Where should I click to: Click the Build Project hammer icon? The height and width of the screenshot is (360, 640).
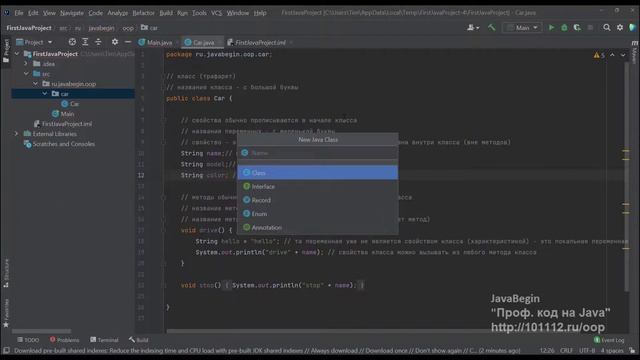click(x=491, y=27)
